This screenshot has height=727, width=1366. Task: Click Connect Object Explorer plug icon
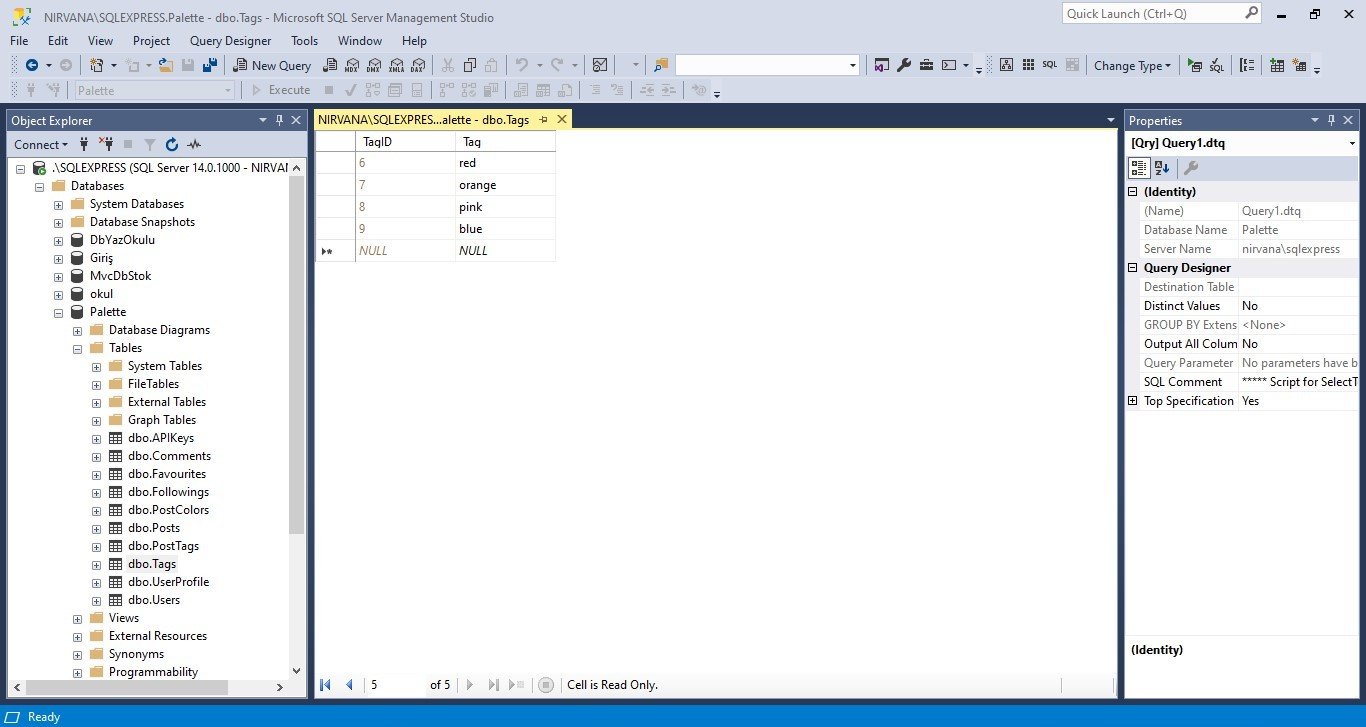pos(84,144)
